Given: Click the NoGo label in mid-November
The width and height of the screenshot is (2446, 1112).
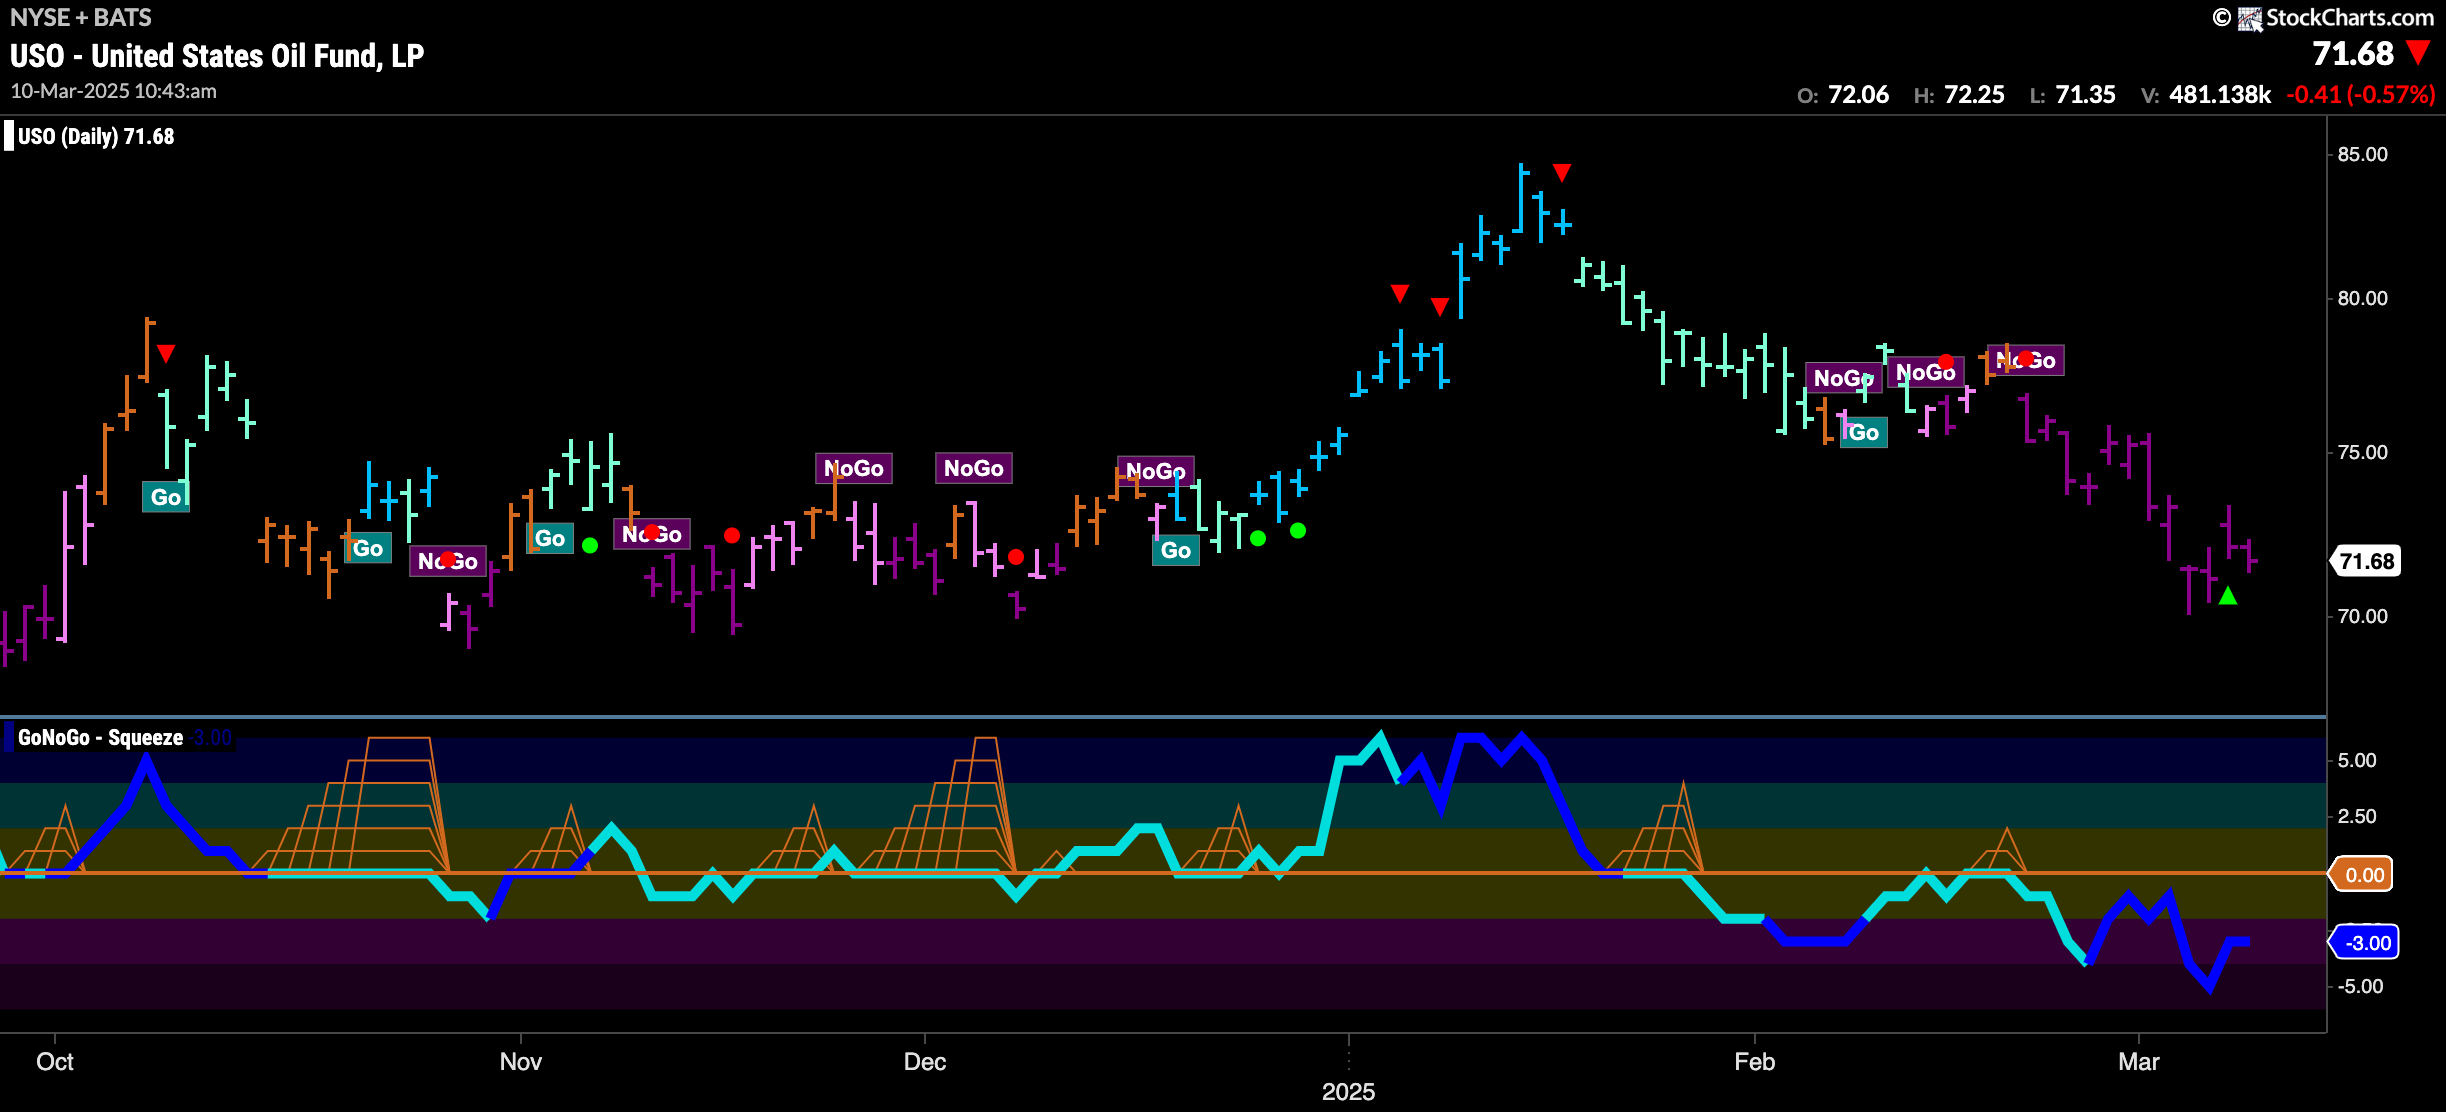Looking at the screenshot, I should 652,534.
